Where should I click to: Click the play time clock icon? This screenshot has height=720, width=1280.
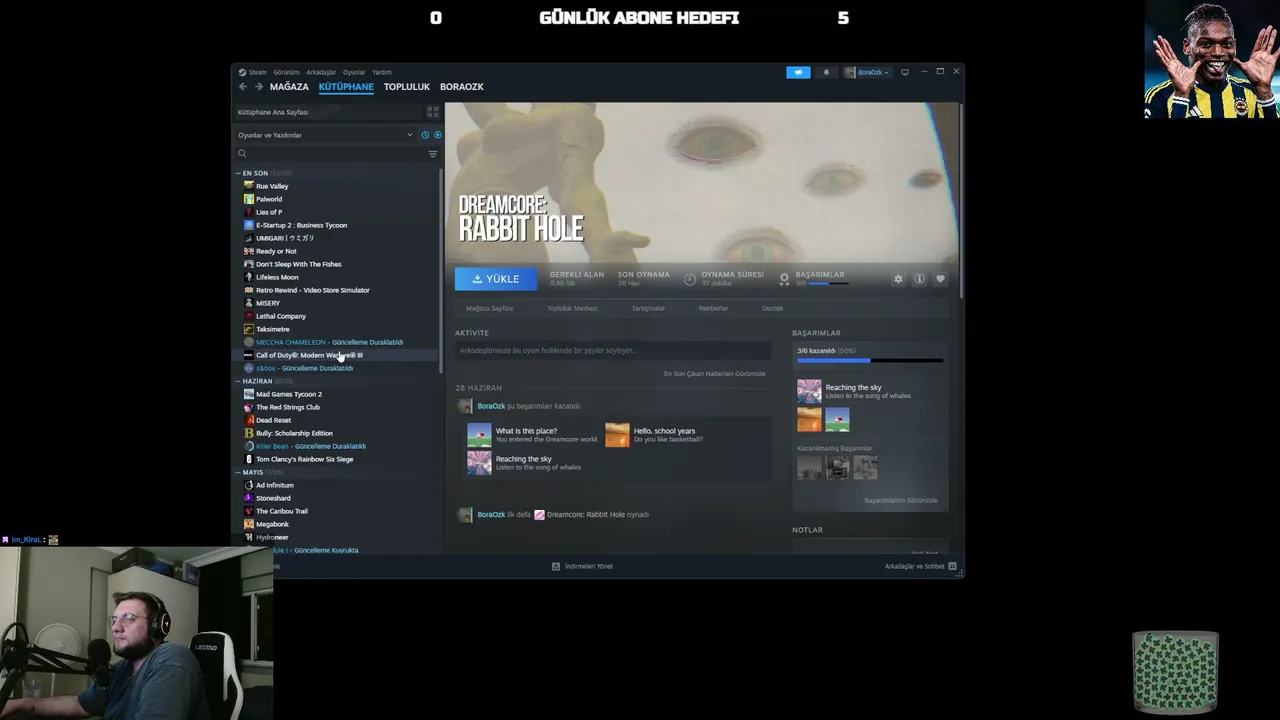coord(690,279)
